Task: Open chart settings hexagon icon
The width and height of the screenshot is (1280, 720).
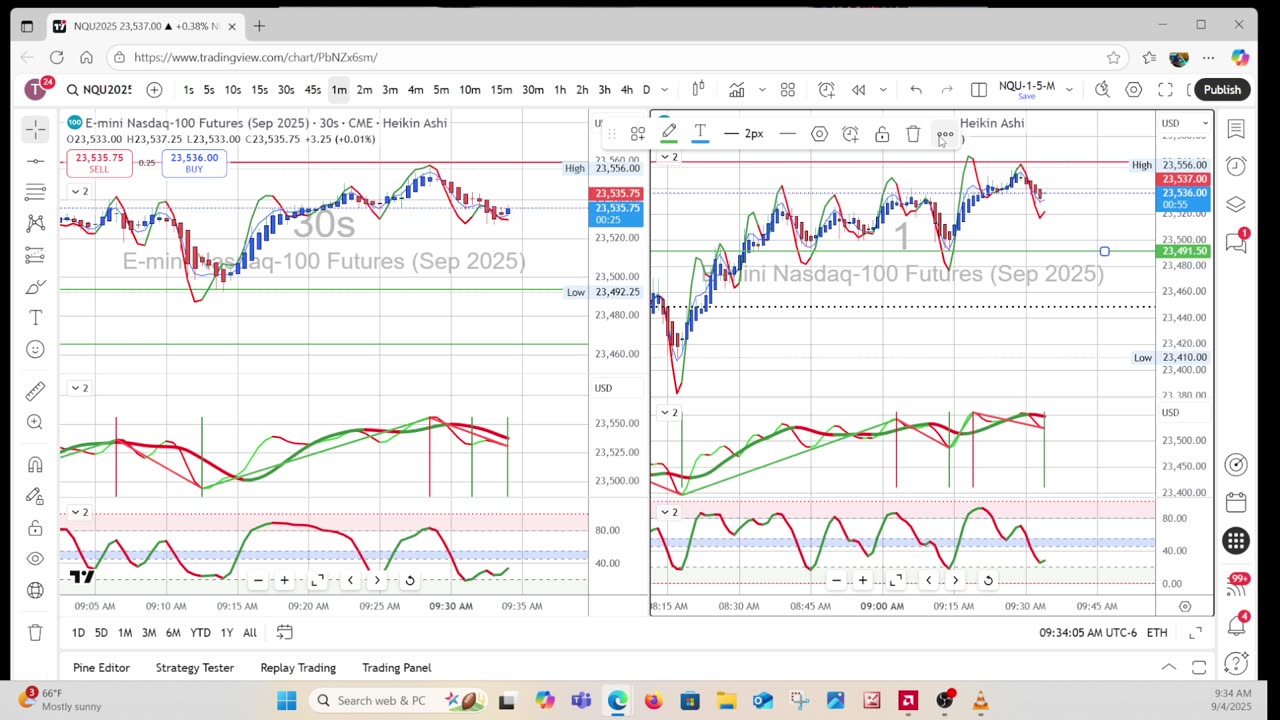Action: 1133,90
